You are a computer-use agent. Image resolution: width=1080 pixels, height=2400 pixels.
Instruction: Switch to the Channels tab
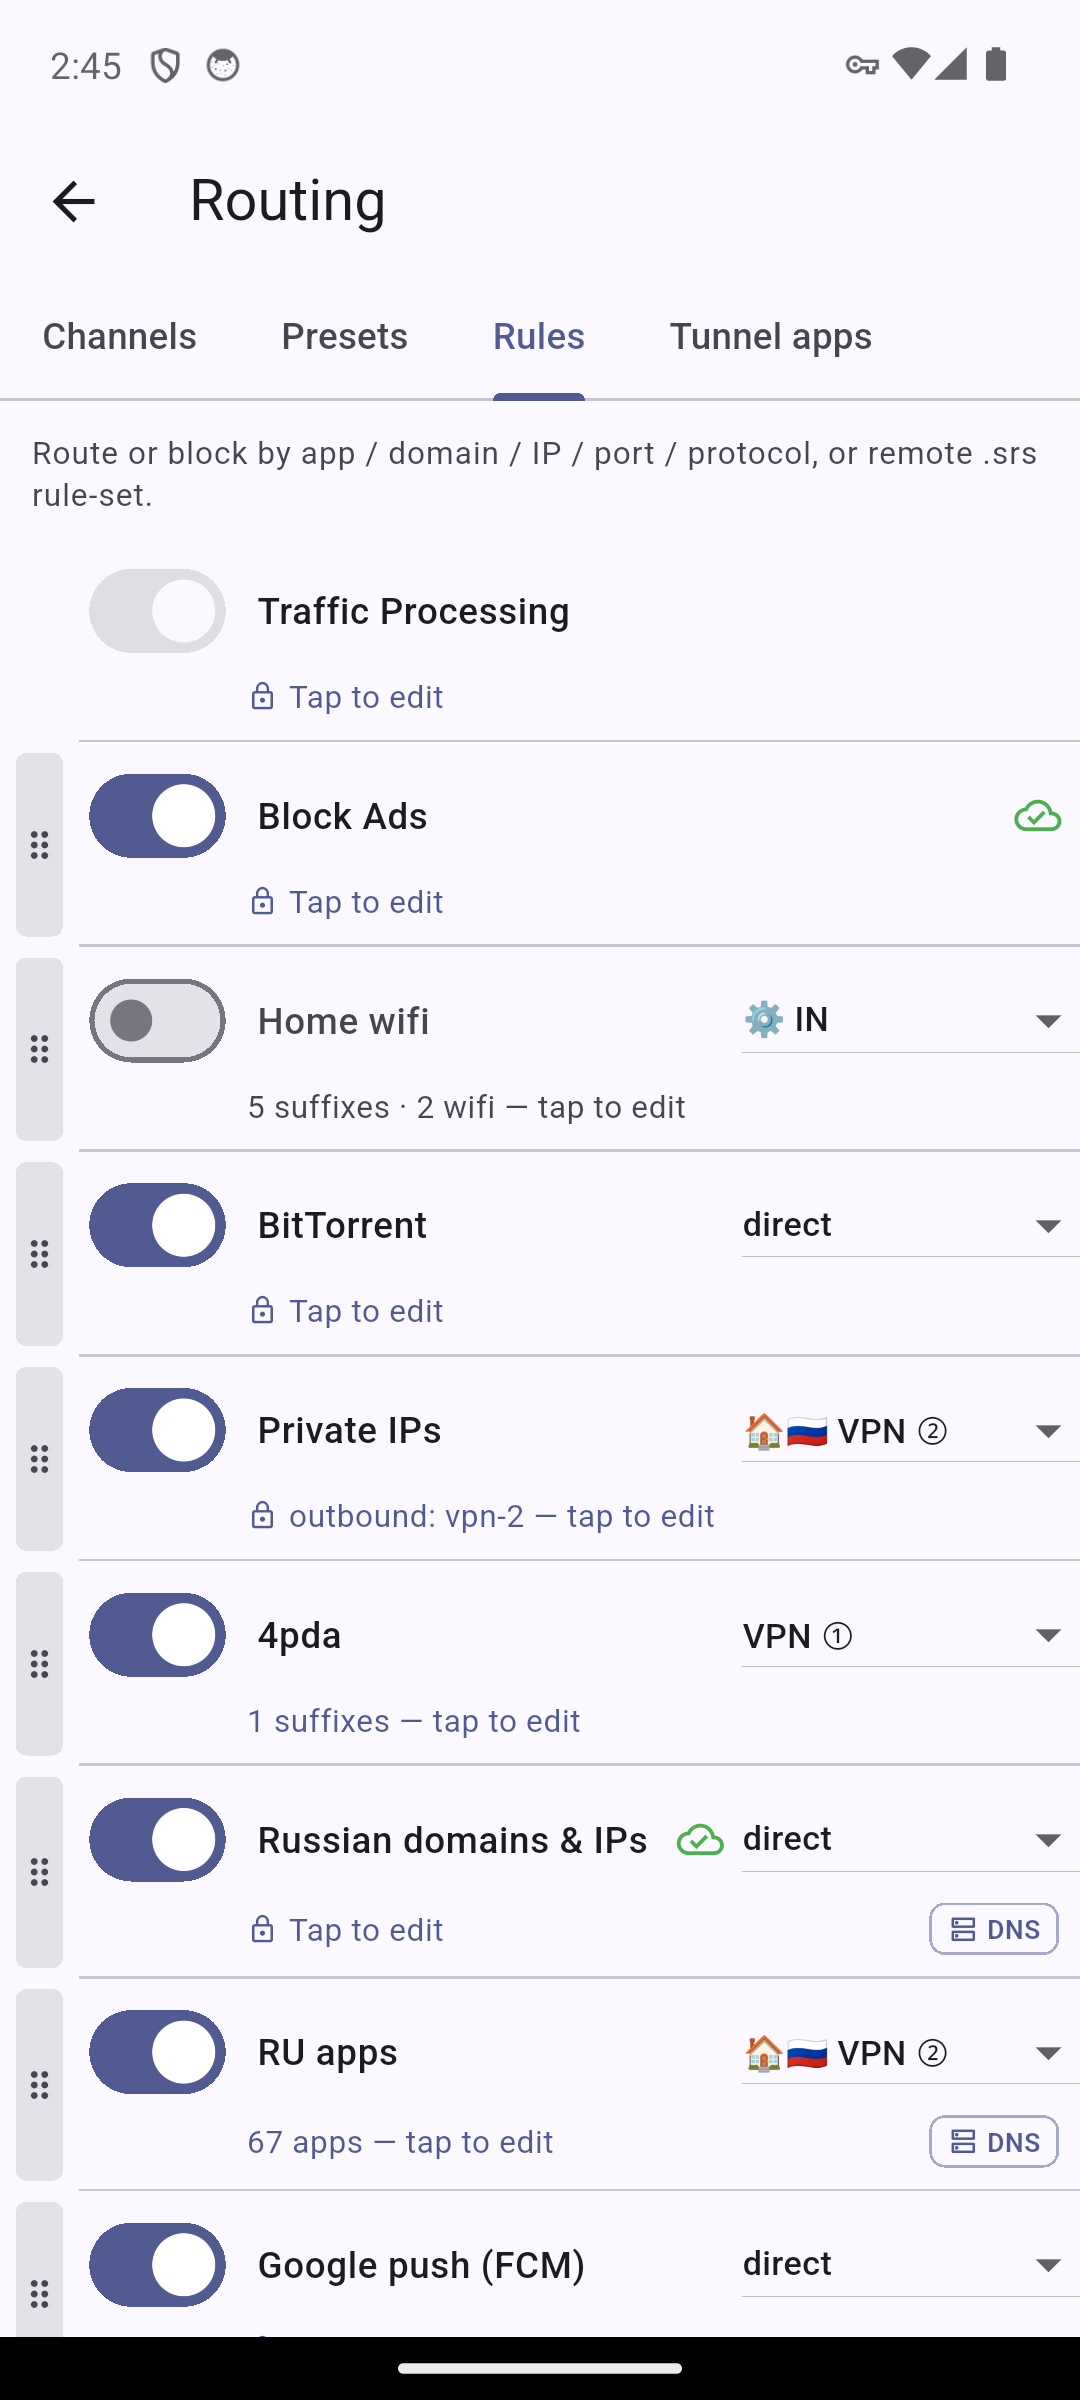tap(119, 336)
